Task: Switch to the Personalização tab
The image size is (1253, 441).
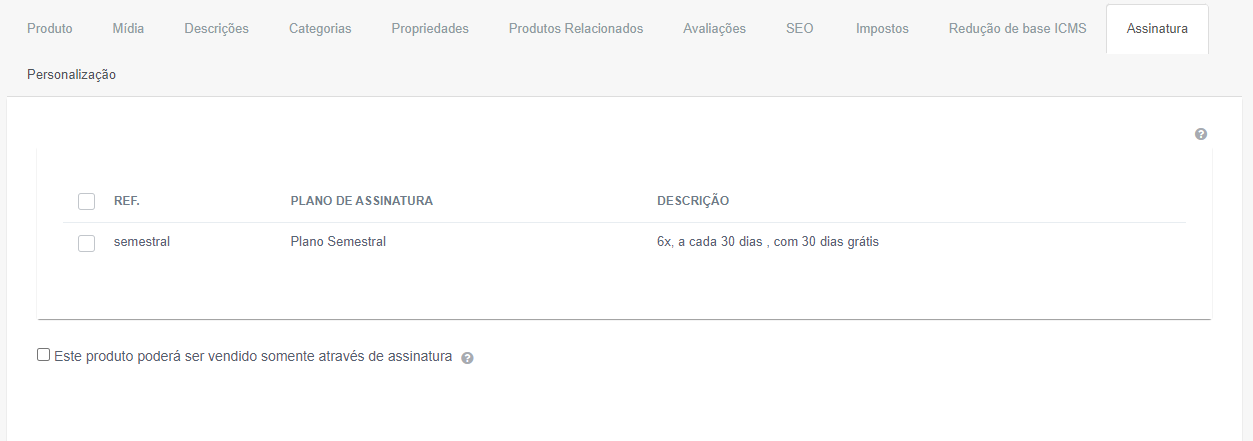Action: (x=72, y=75)
